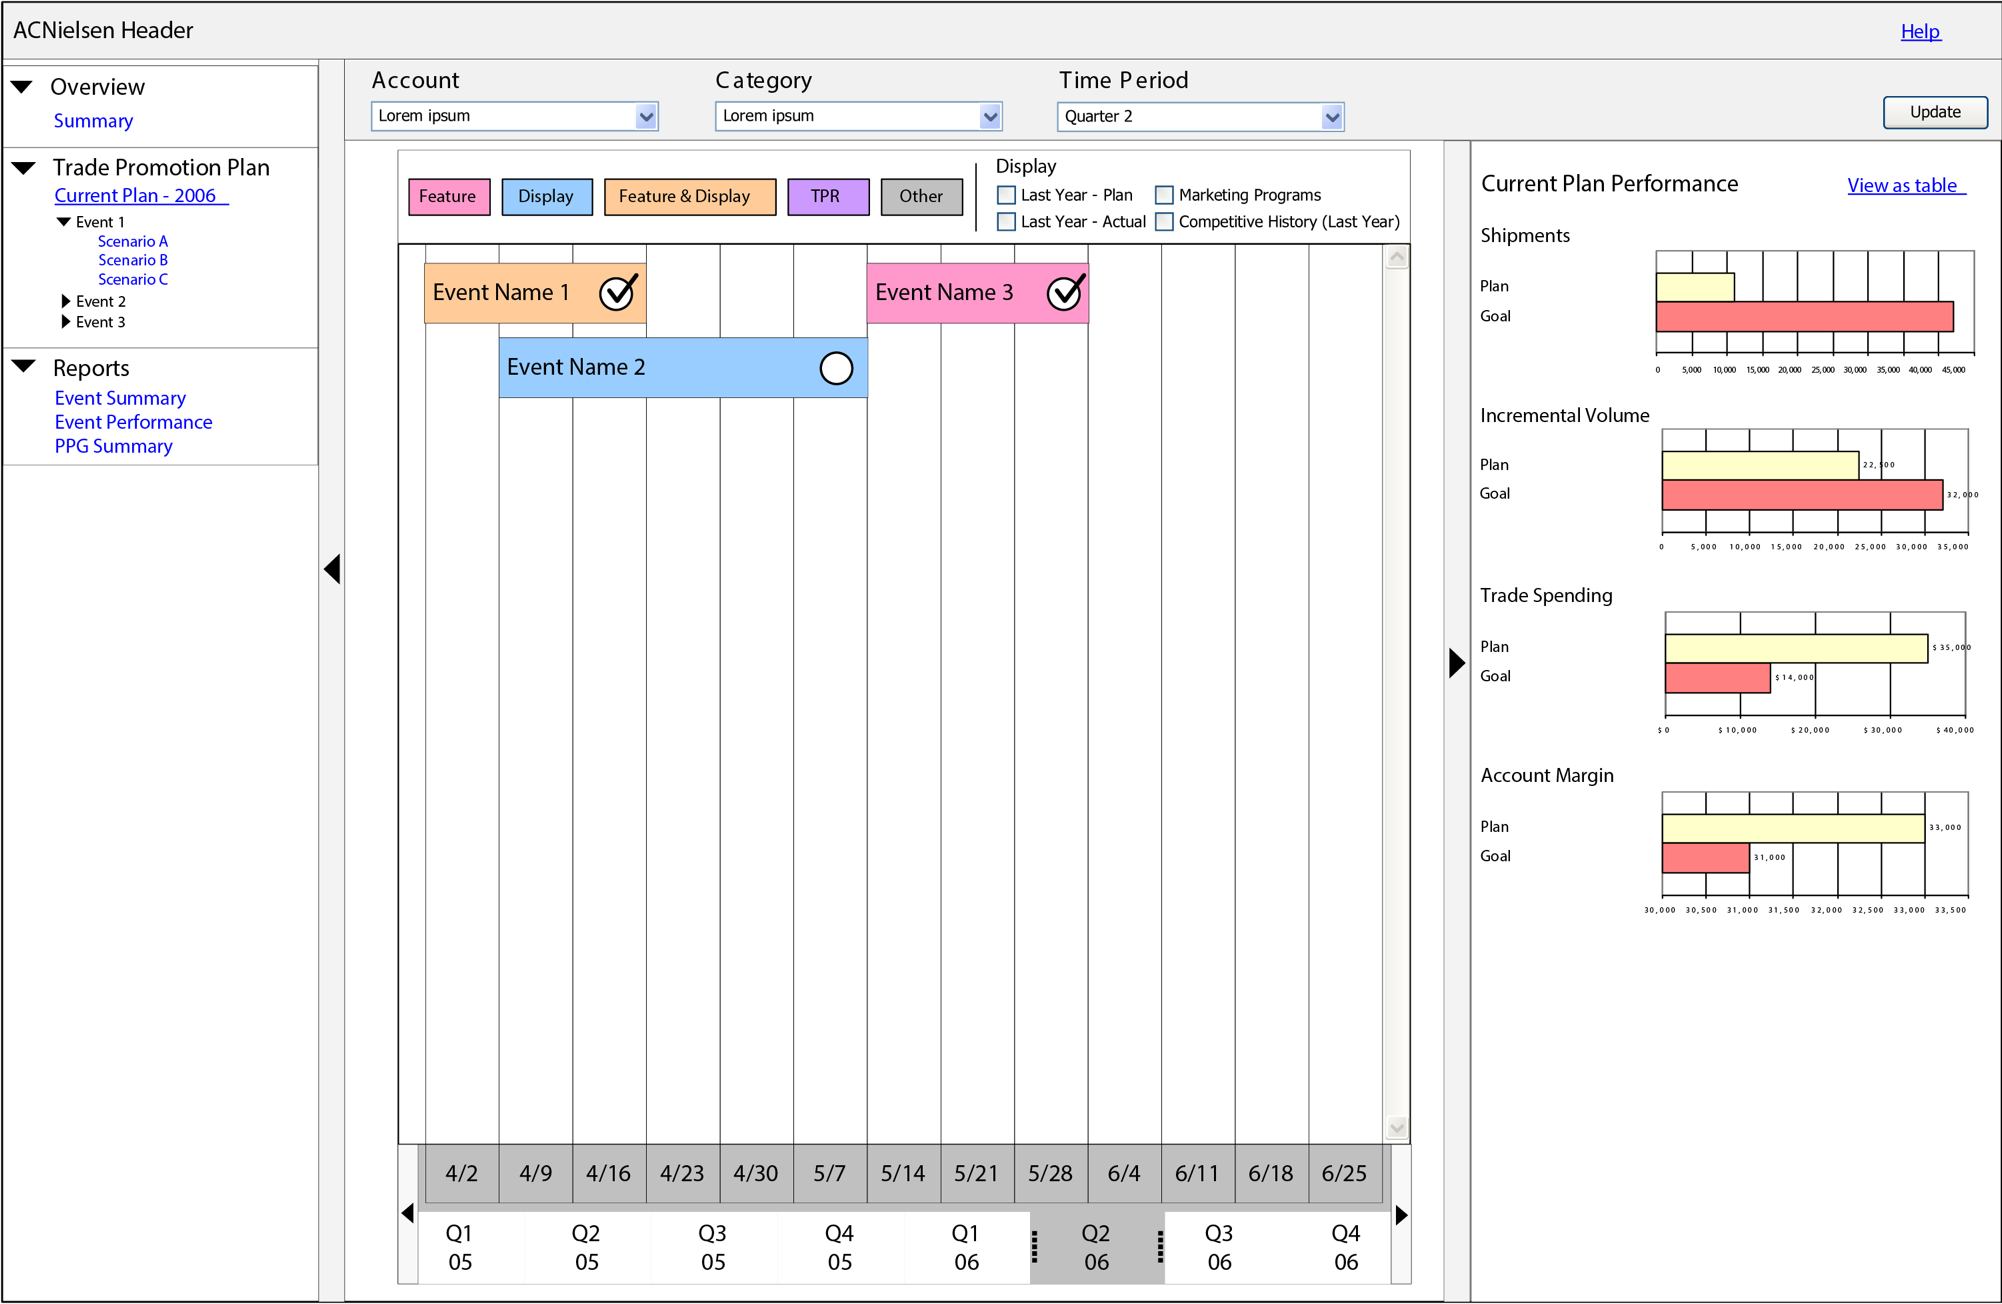The image size is (2002, 1304).
Task: Select the Other event type icon
Action: click(920, 196)
